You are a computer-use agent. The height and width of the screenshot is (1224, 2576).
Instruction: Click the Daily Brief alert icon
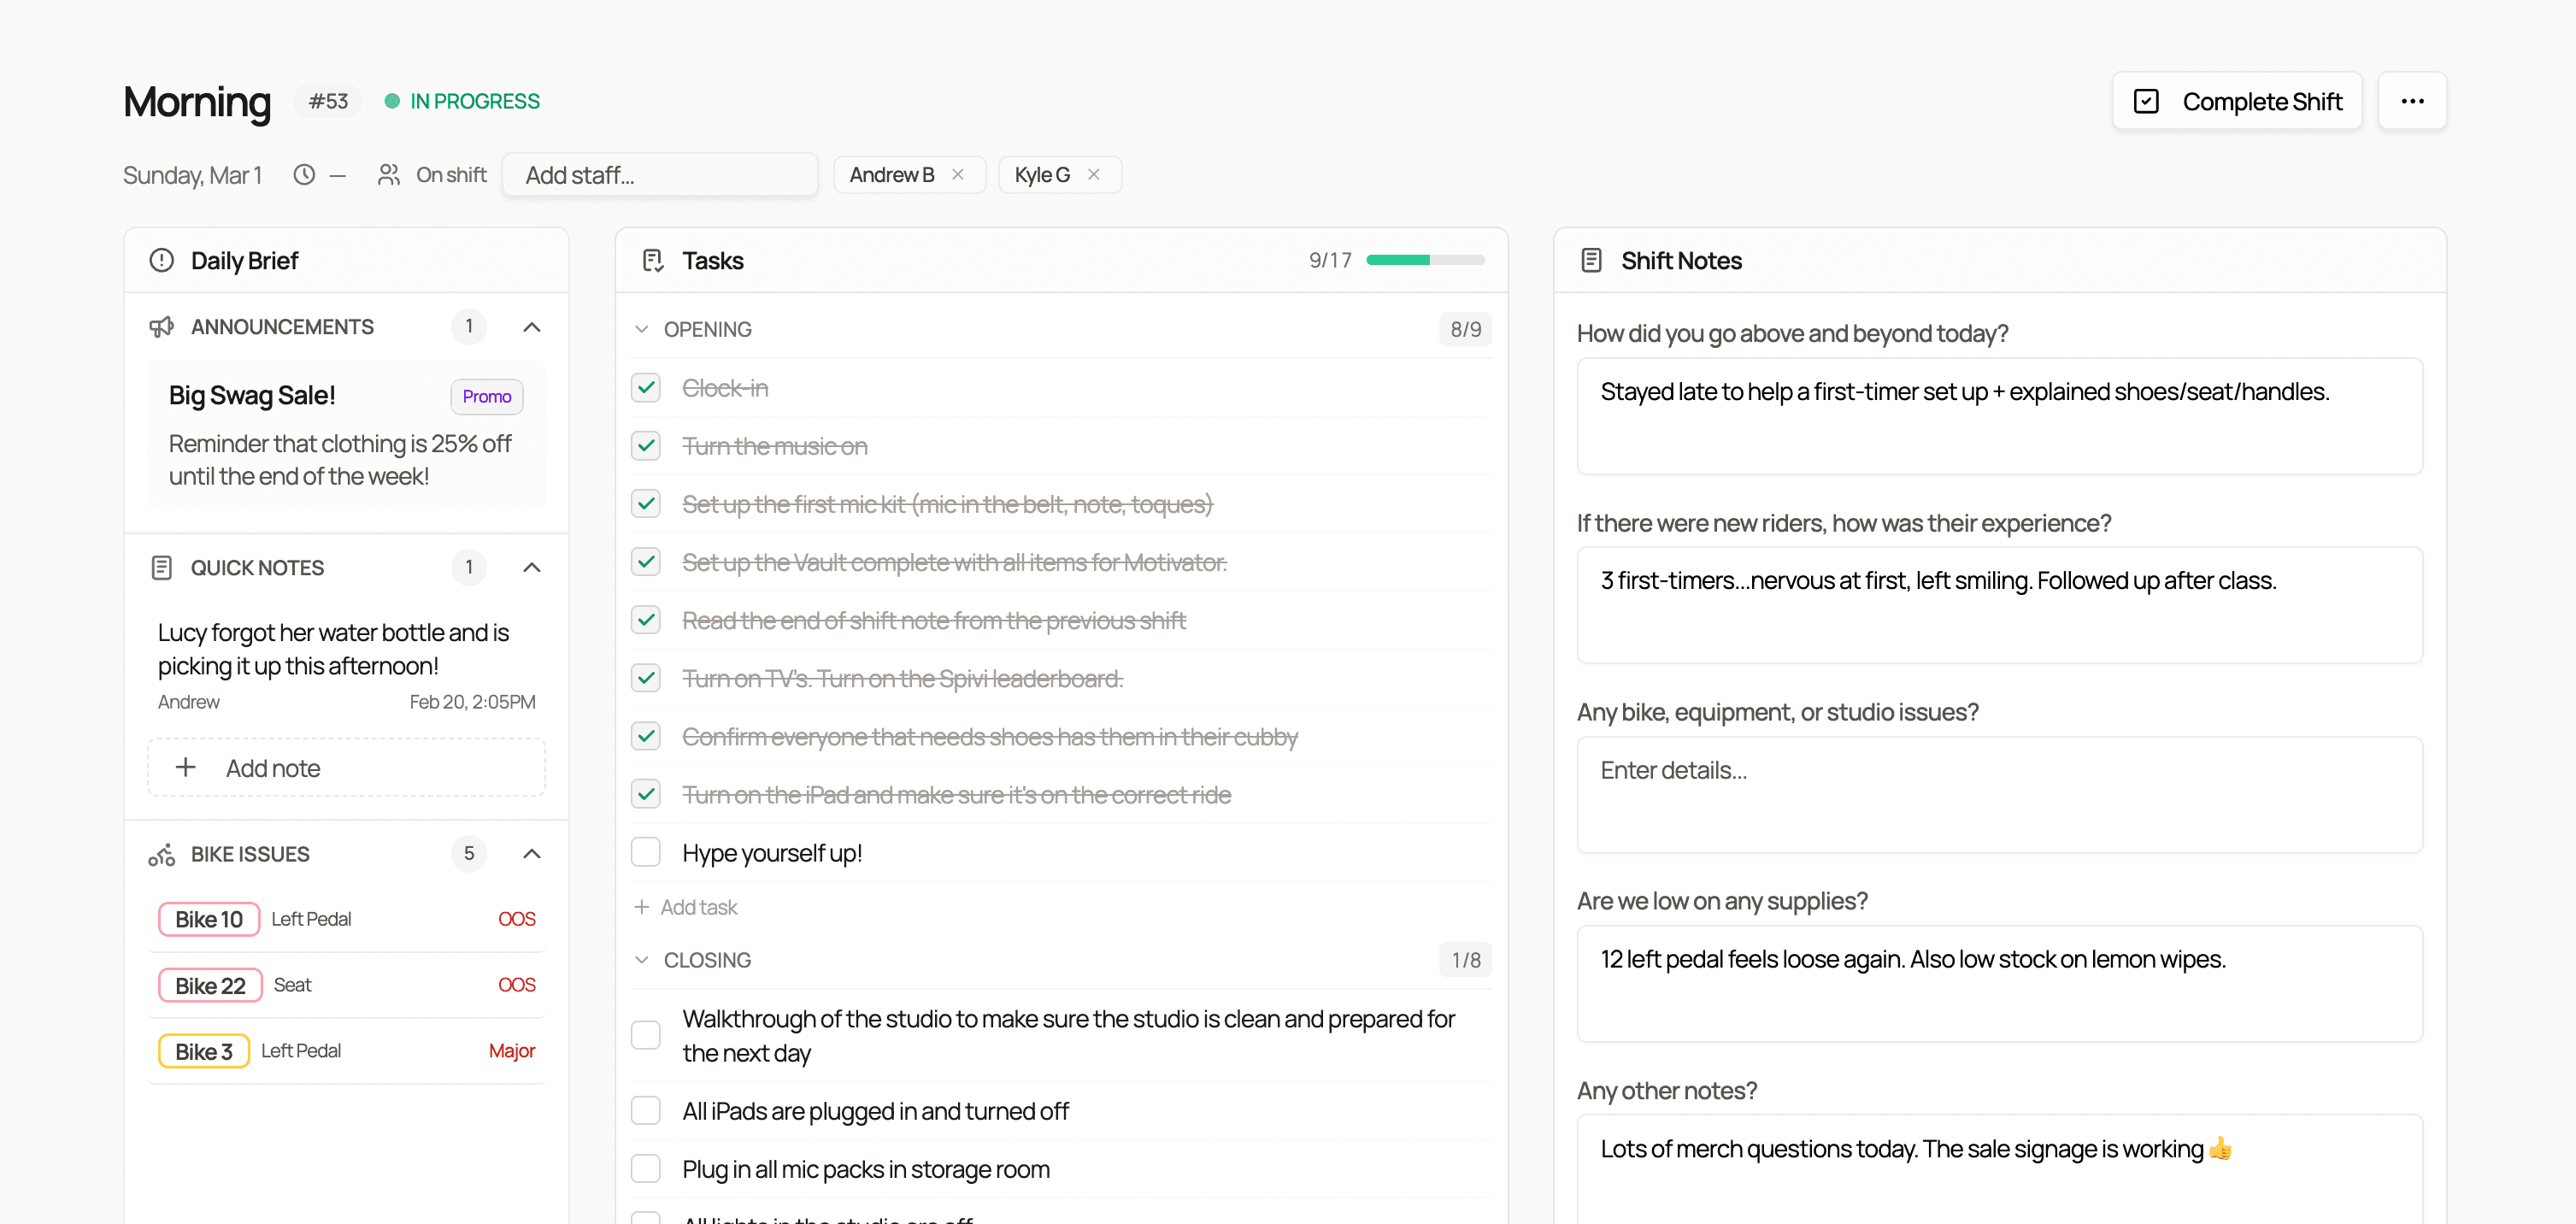click(161, 260)
